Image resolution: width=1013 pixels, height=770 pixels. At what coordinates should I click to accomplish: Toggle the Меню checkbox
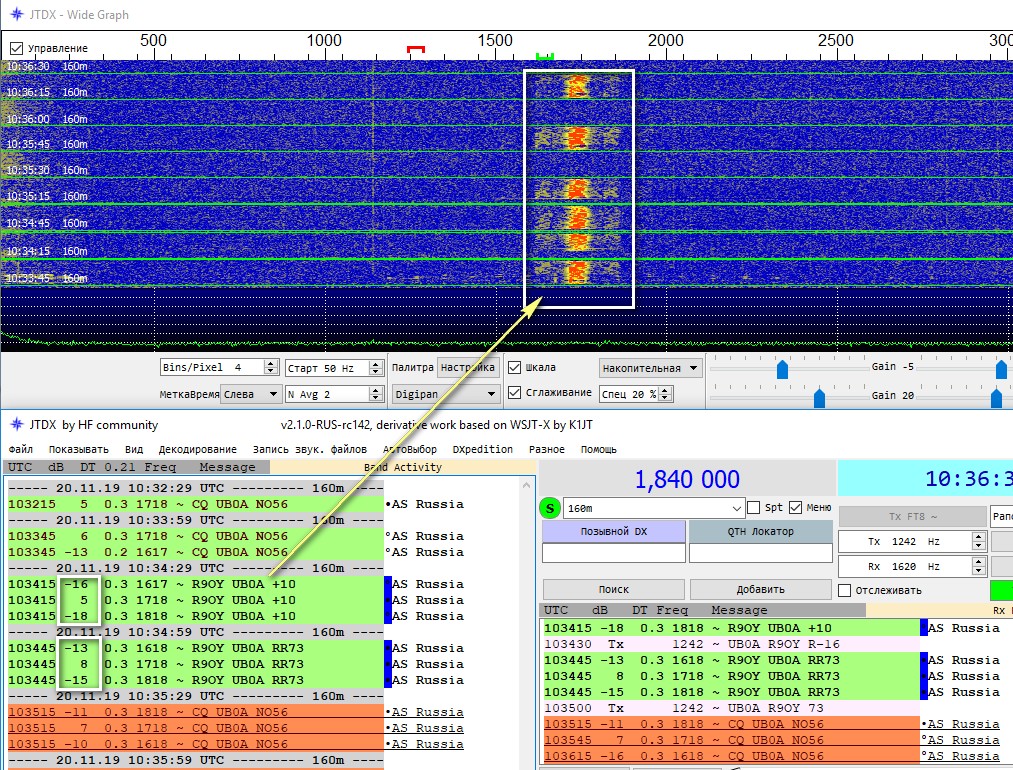pyautogui.click(x=796, y=508)
